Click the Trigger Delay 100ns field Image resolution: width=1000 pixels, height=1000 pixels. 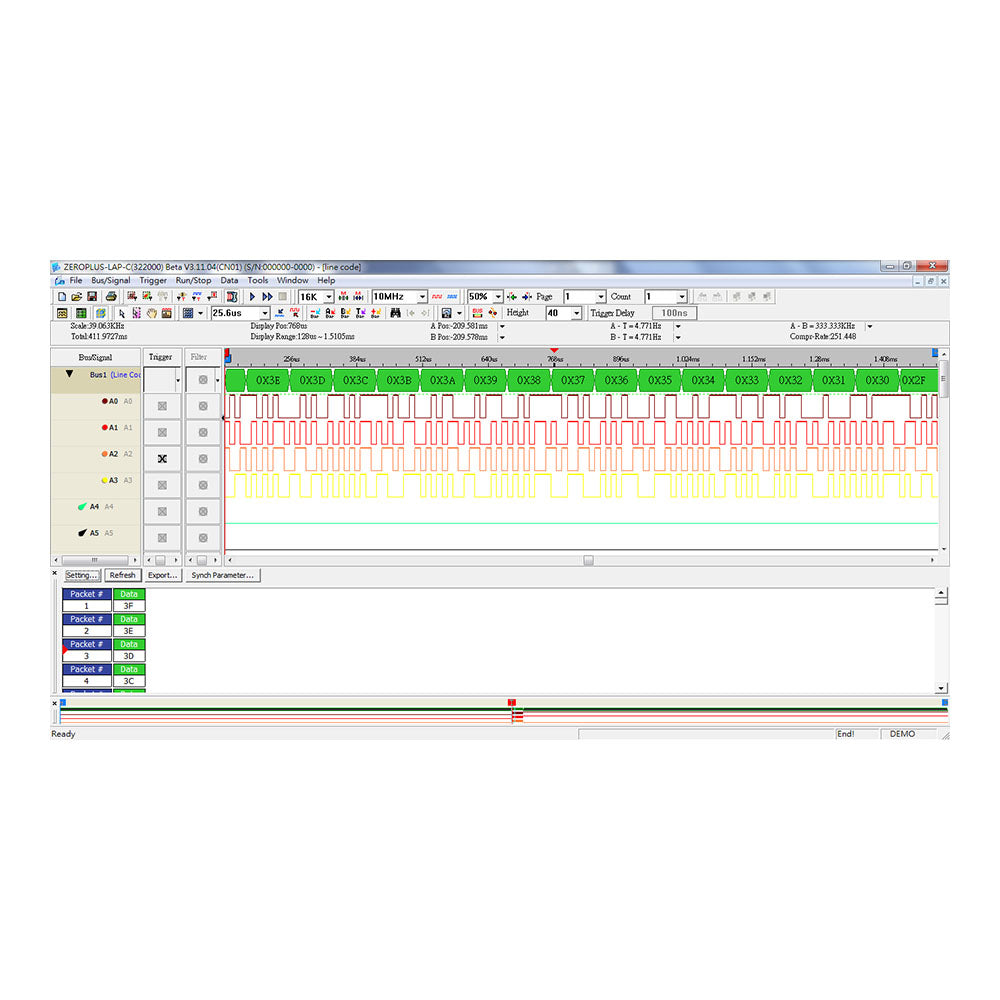(674, 313)
